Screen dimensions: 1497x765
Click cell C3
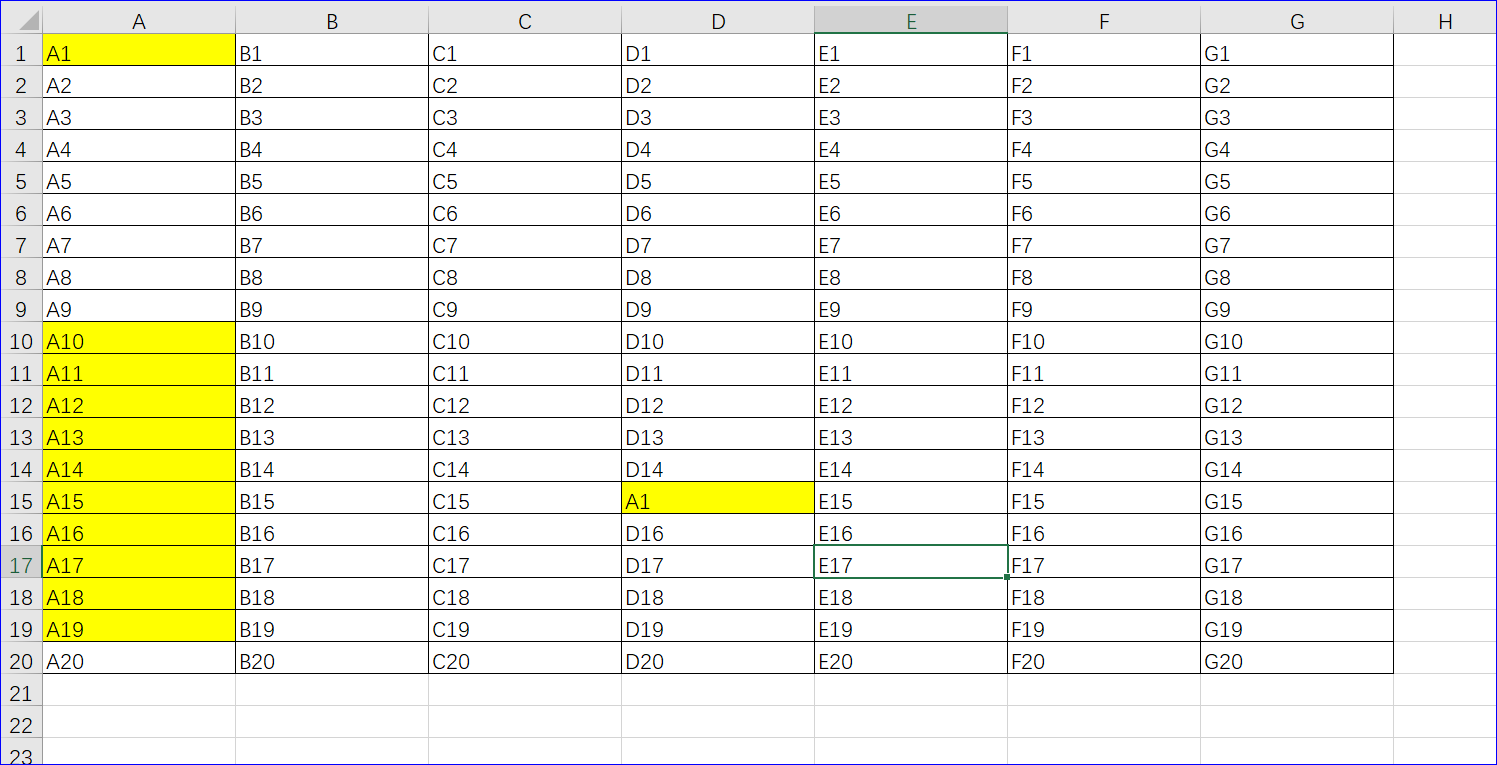coord(525,114)
